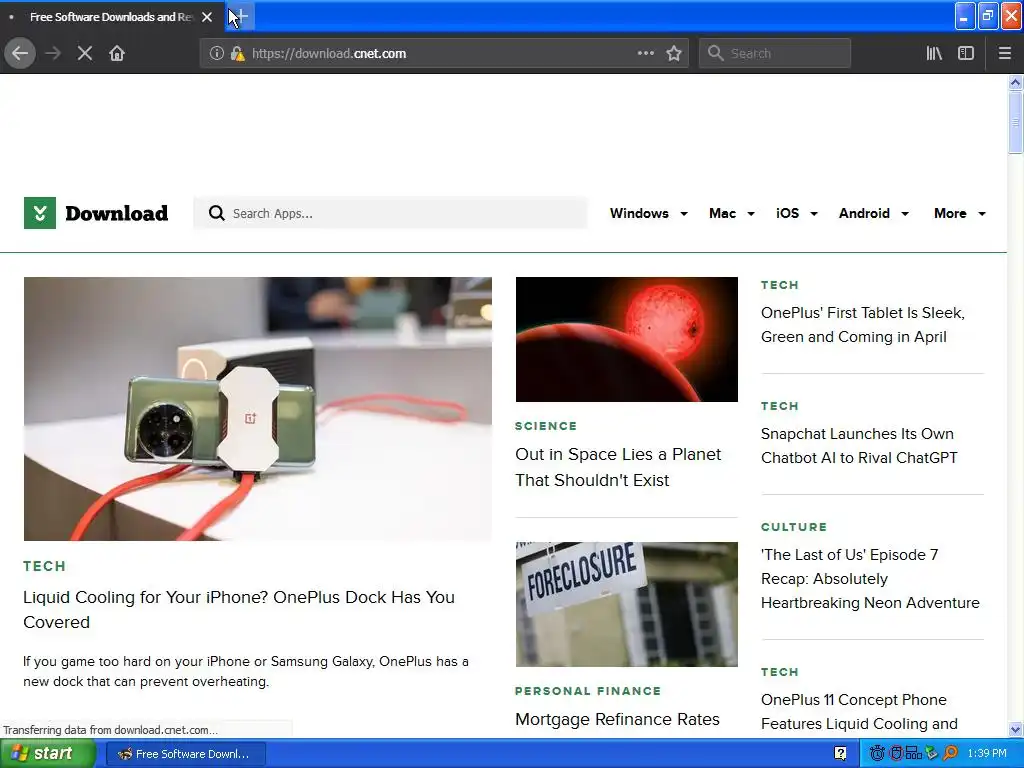This screenshot has height=768, width=1024.
Task: Open the OnePlus dock photo
Action: pos(258,409)
